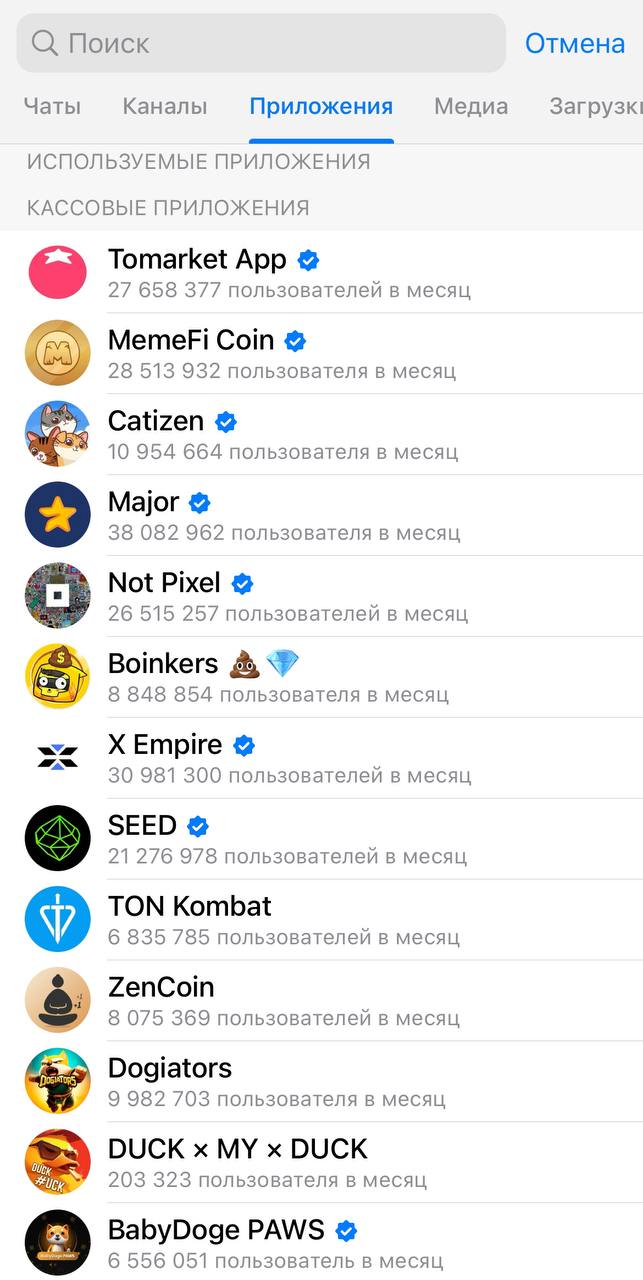Open the SEED green gem icon
Image resolution: width=643 pixels, height=1280 pixels.
point(58,838)
